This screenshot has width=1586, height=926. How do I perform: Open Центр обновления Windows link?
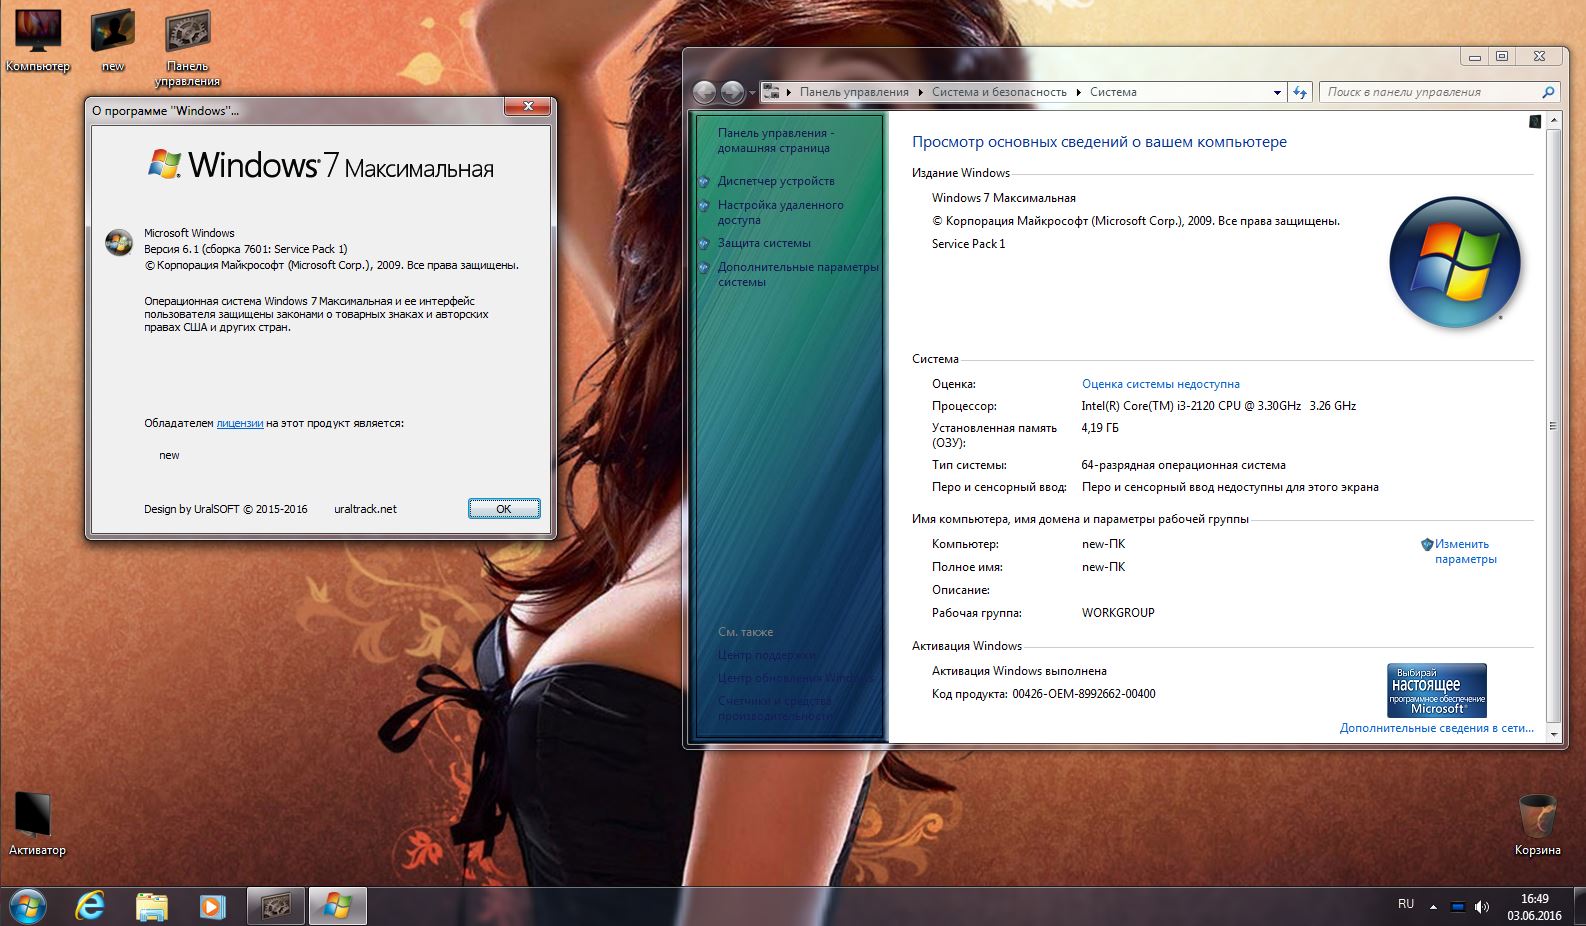[795, 678]
